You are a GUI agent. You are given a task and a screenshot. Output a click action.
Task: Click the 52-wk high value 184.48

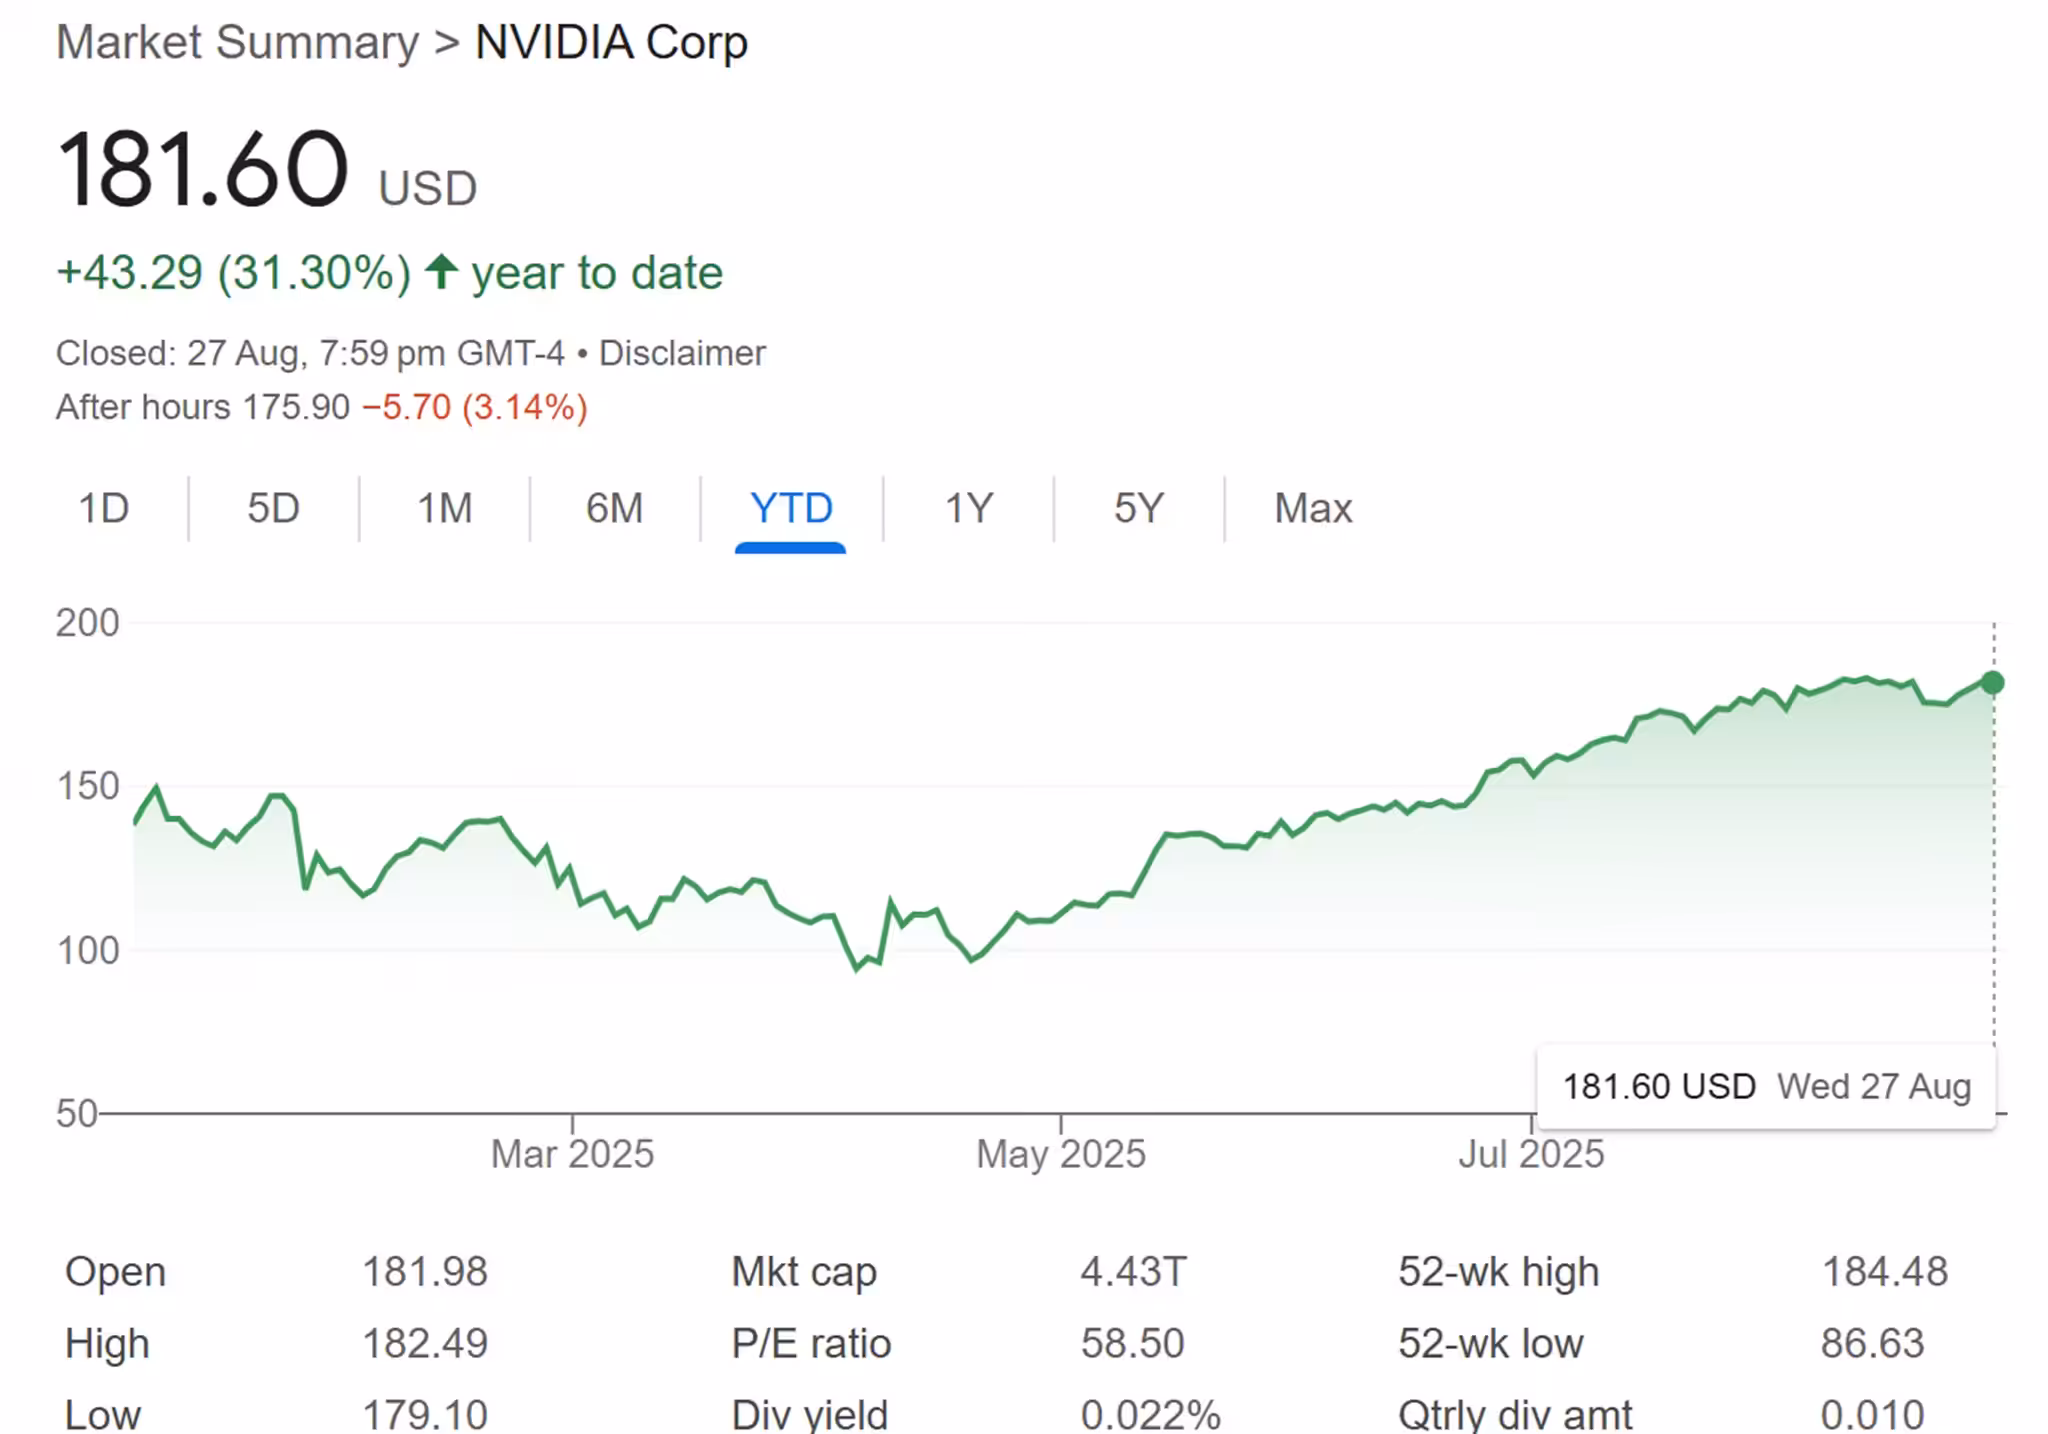[x=1884, y=1272]
